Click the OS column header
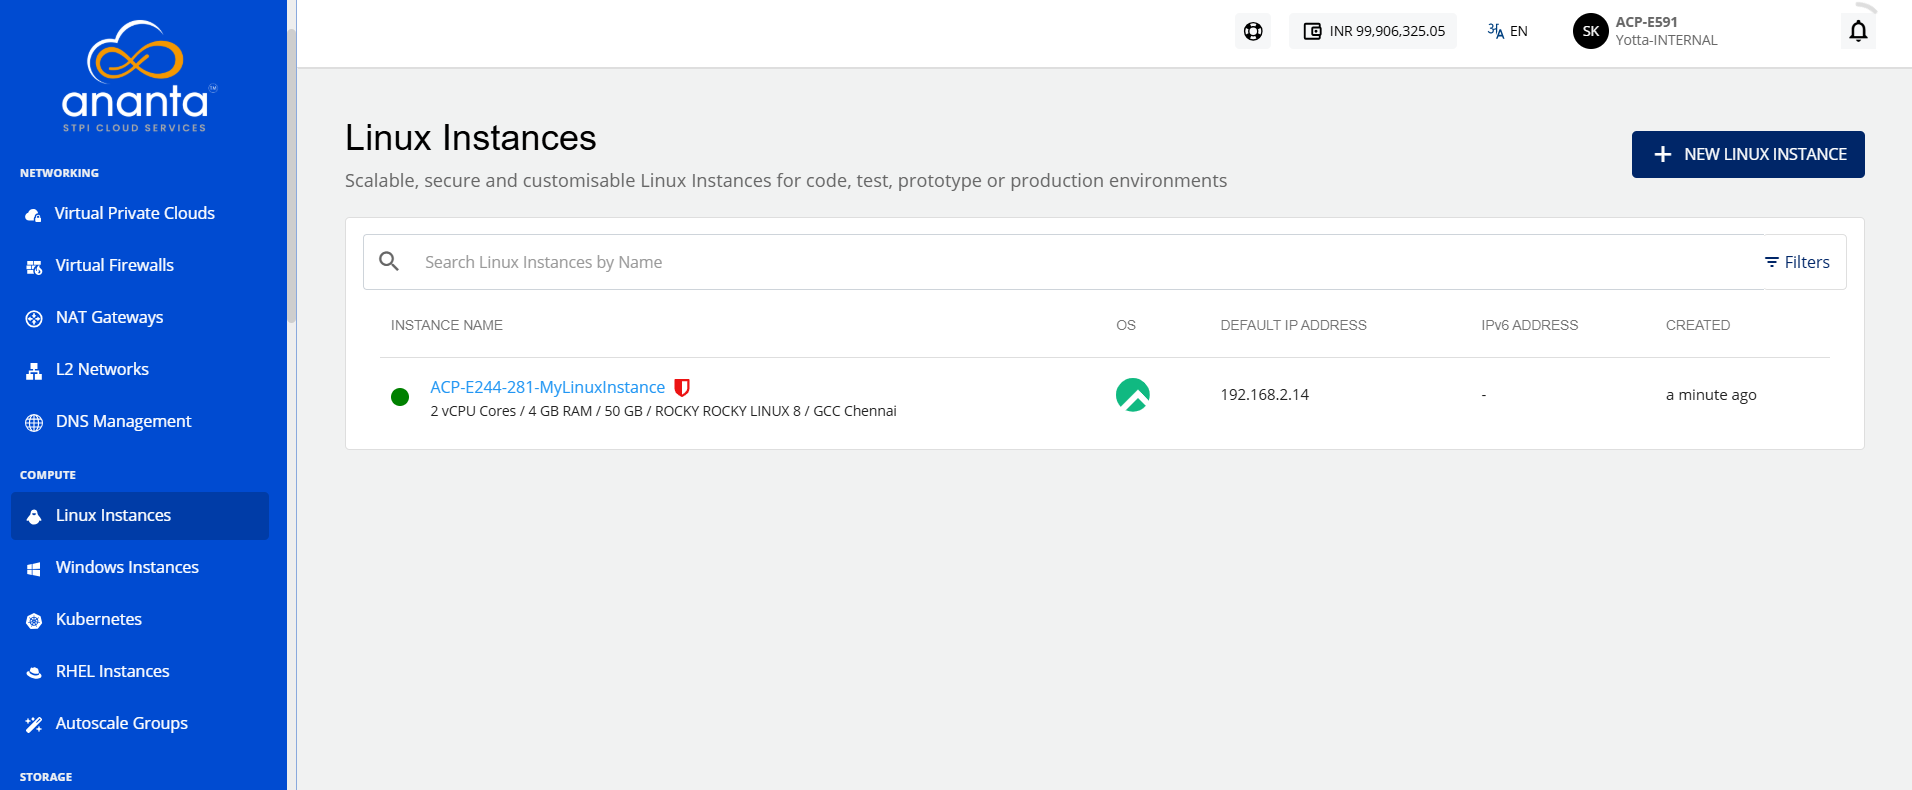 pyautogui.click(x=1126, y=325)
